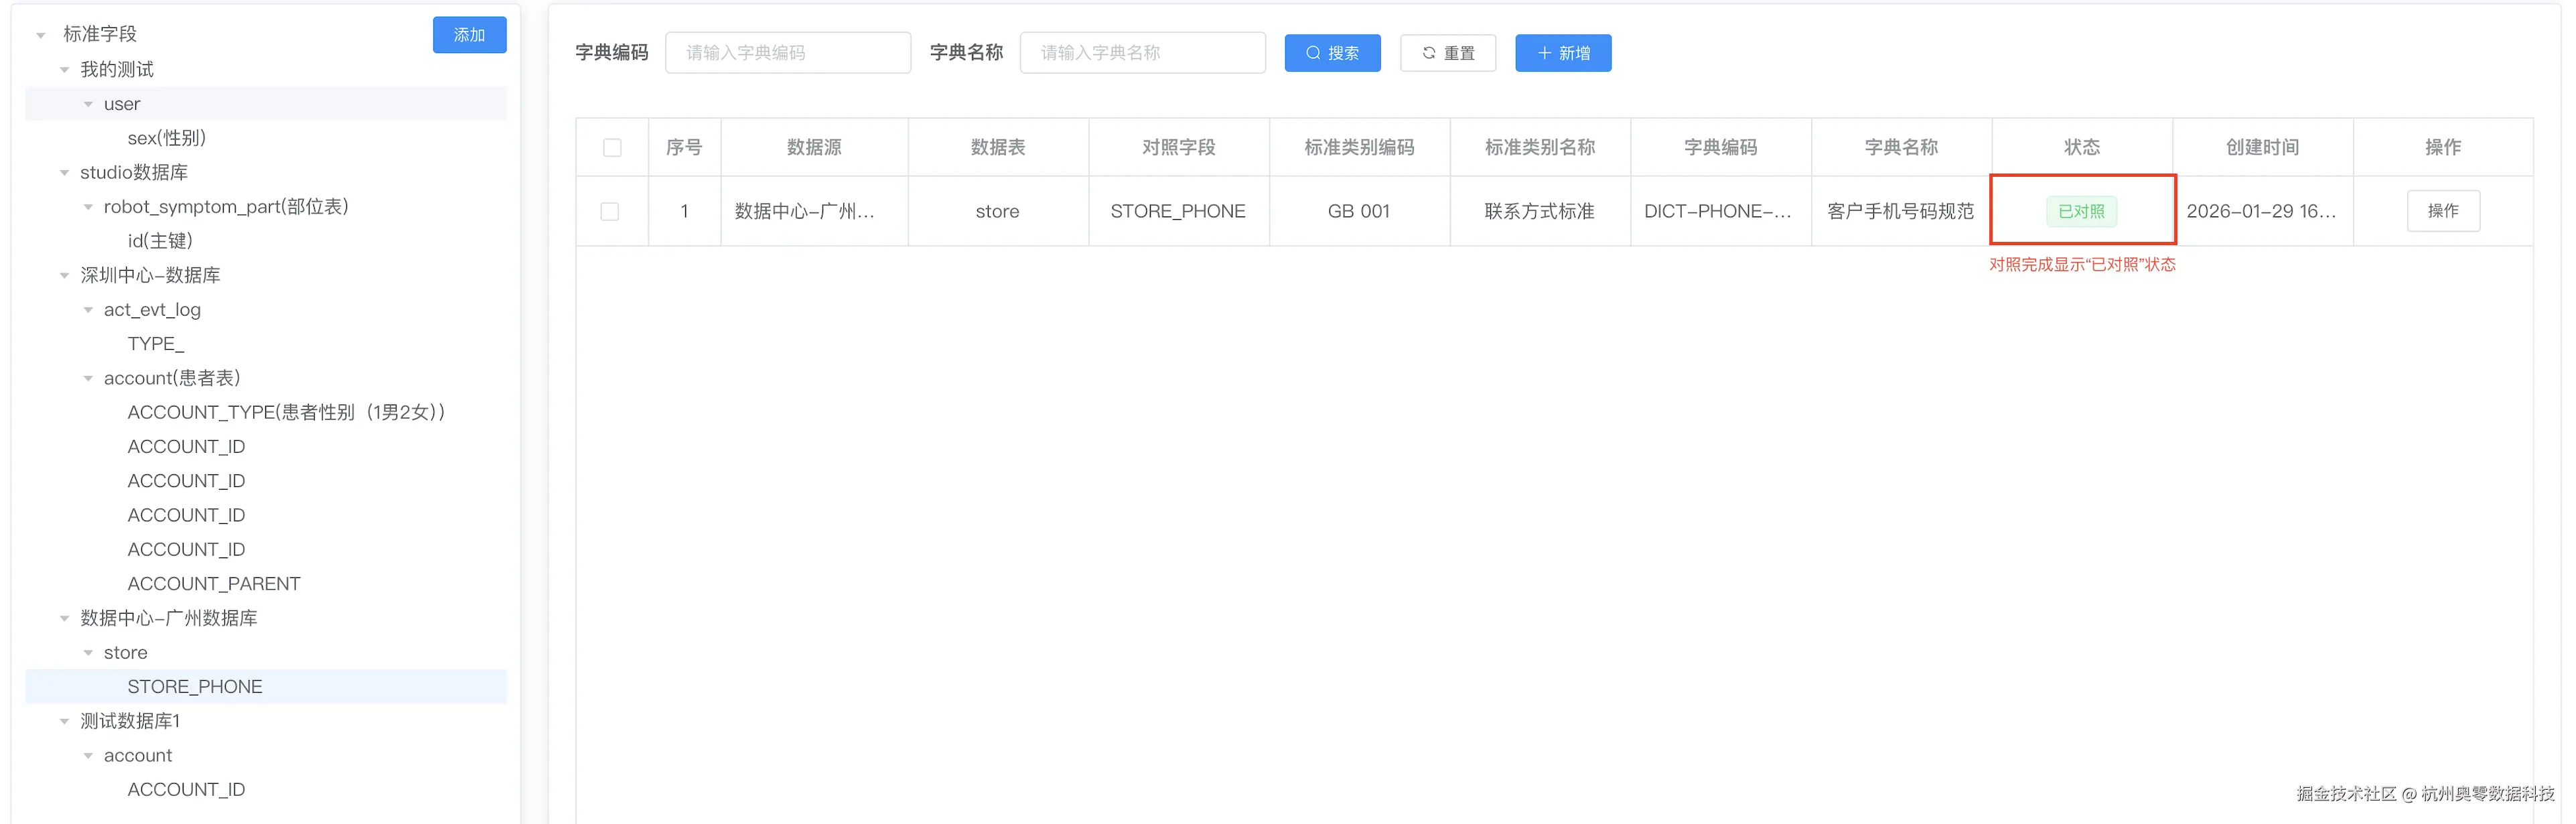Click the refresh icon on the 重置 button
This screenshot has width=2576, height=824.
(x=1427, y=53)
